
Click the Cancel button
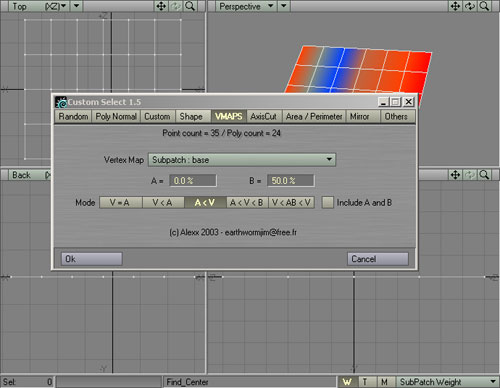coord(378,259)
